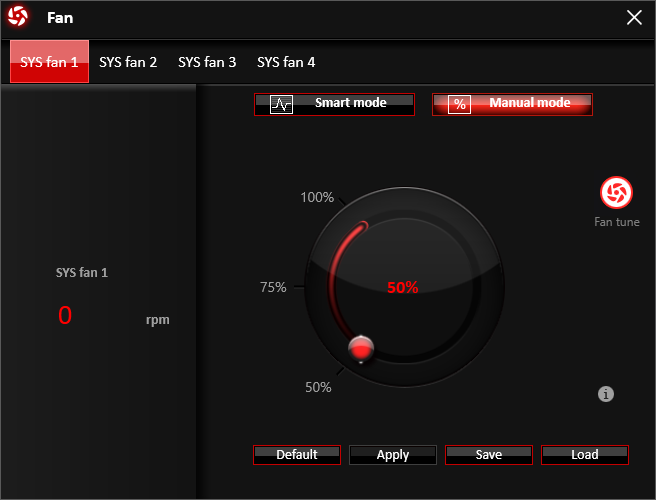Click the Fan tune caption text
This screenshot has width=656, height=500.
(617, 222)
